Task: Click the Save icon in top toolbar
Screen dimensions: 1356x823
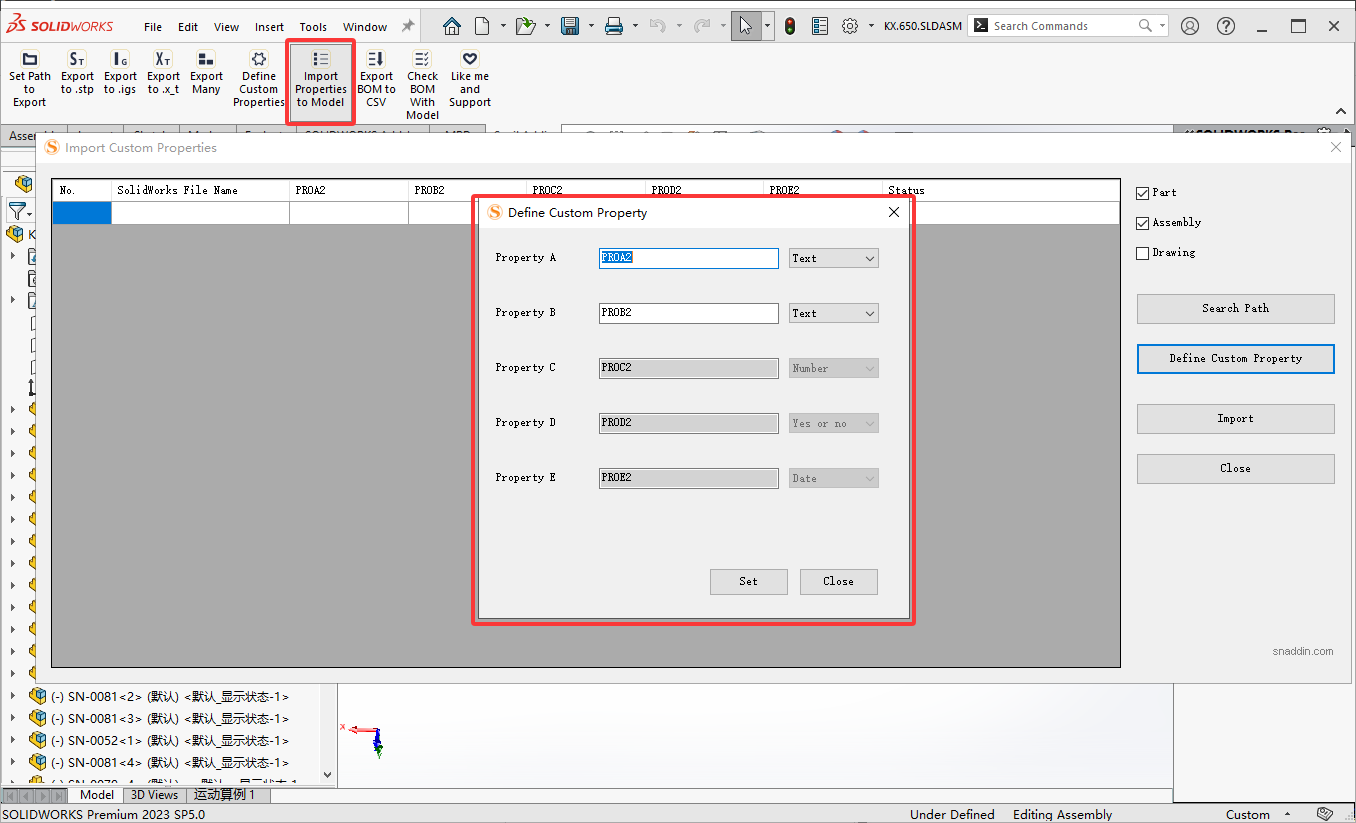Action: coord(570,26)
